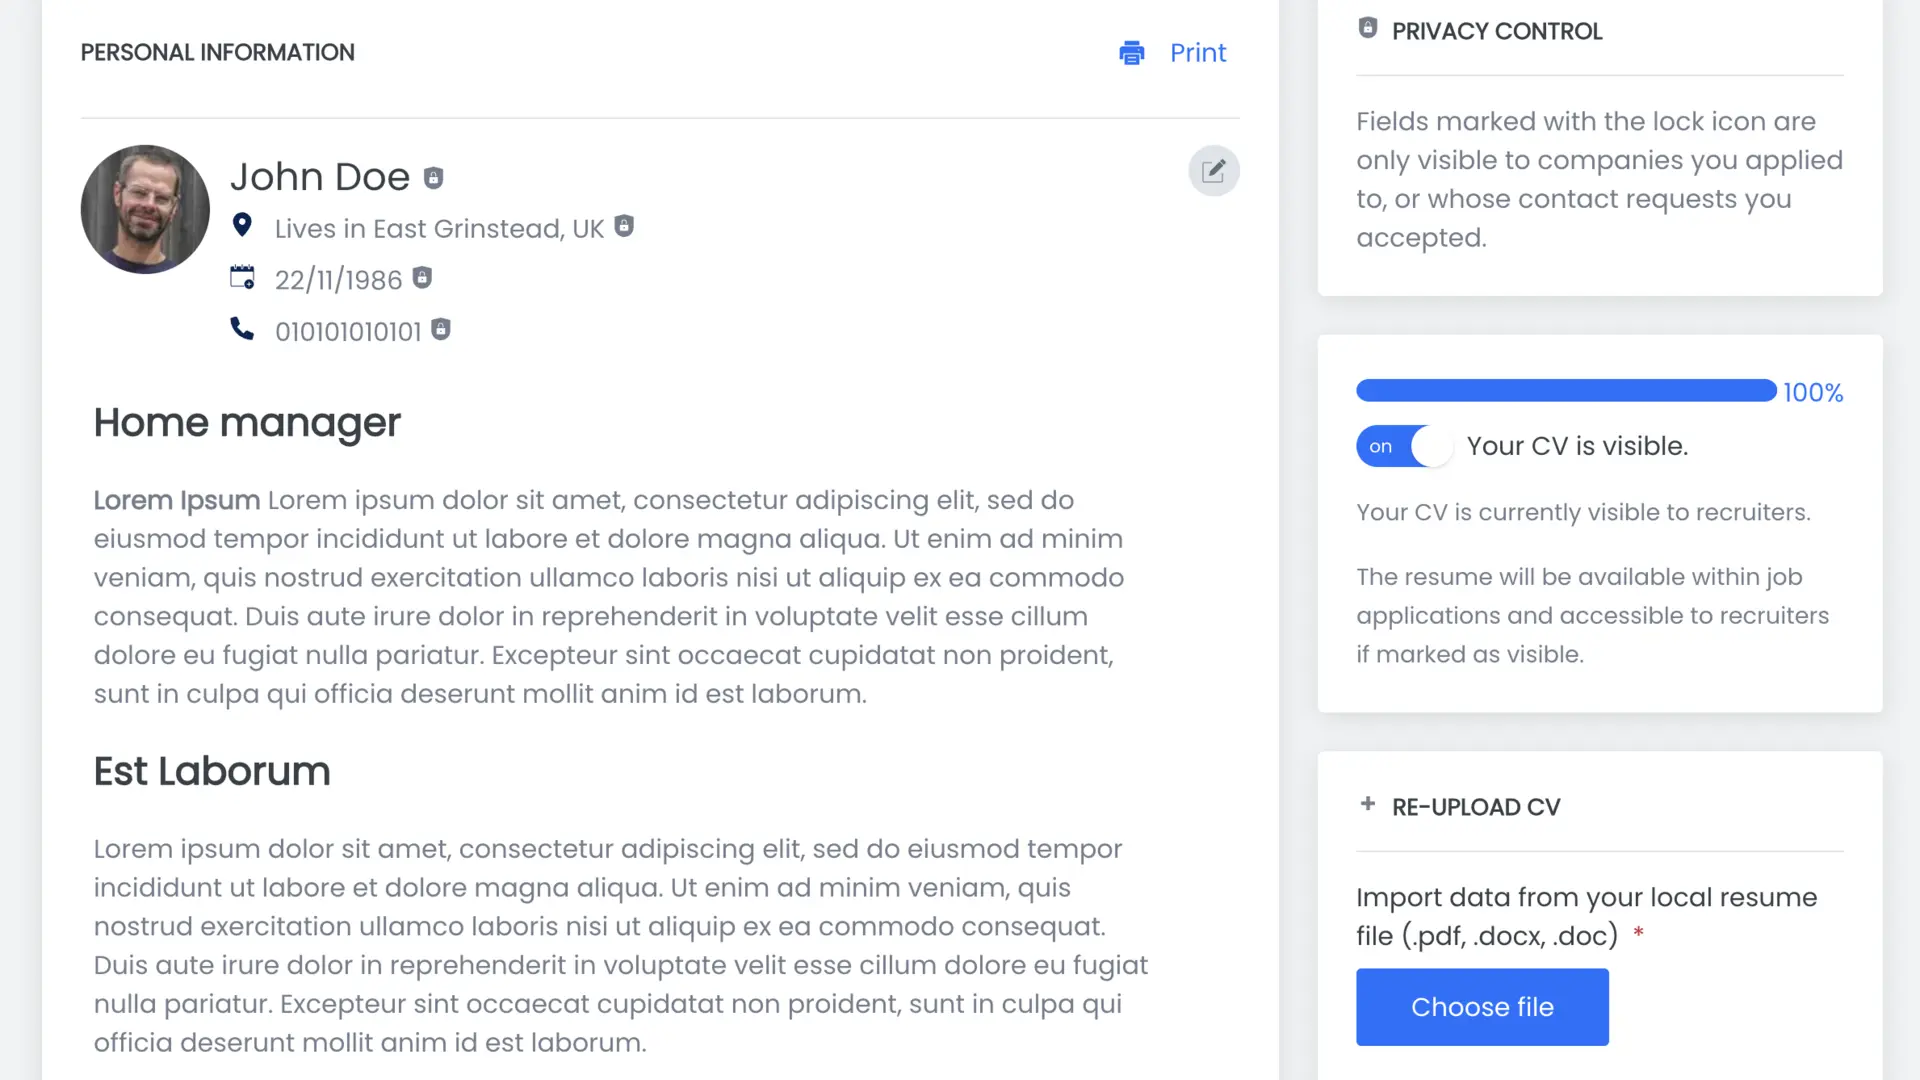Viewport: 1920px width, 1080px height.
Task: Click the Home manager heading
Action: [x=247, y=423]
